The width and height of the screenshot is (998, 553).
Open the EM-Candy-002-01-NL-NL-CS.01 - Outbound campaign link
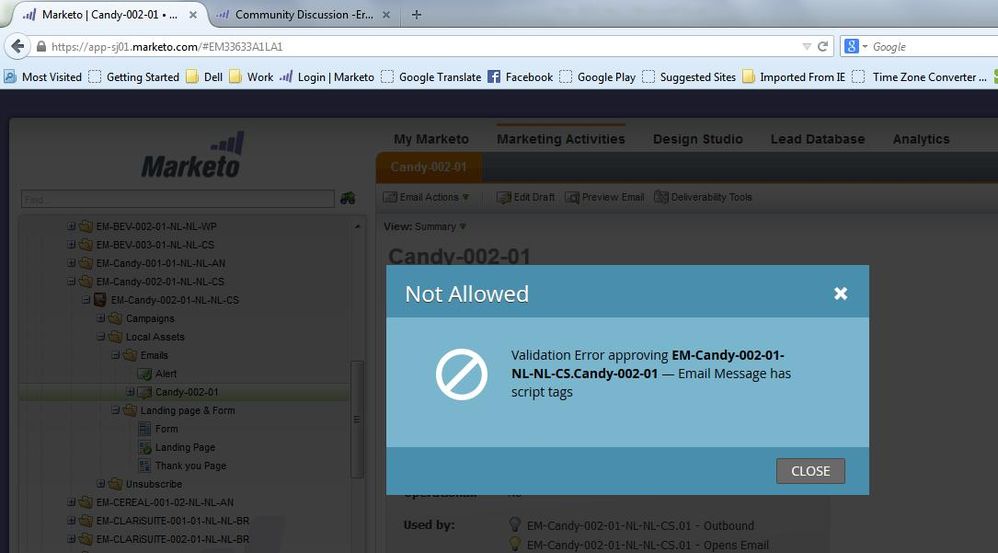640,526
